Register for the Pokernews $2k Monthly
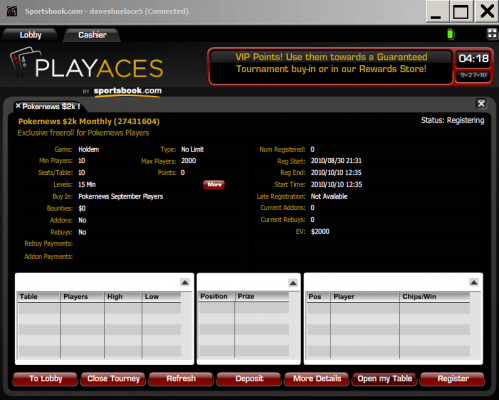This screenshot has height=400, width=499. [x=453, y=379]
